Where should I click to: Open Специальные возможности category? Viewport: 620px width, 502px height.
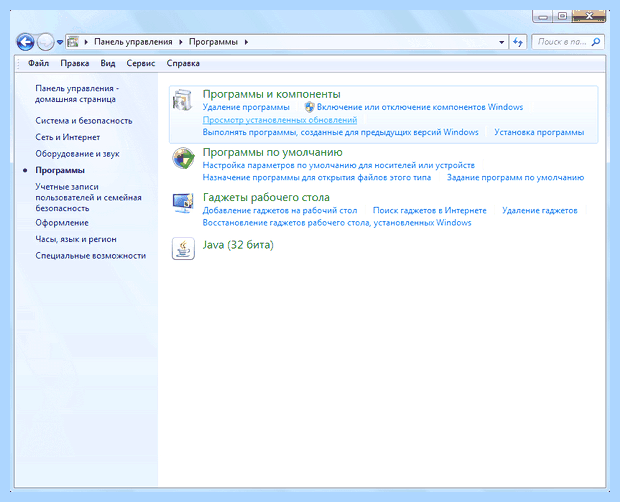[x=91, y=256]
